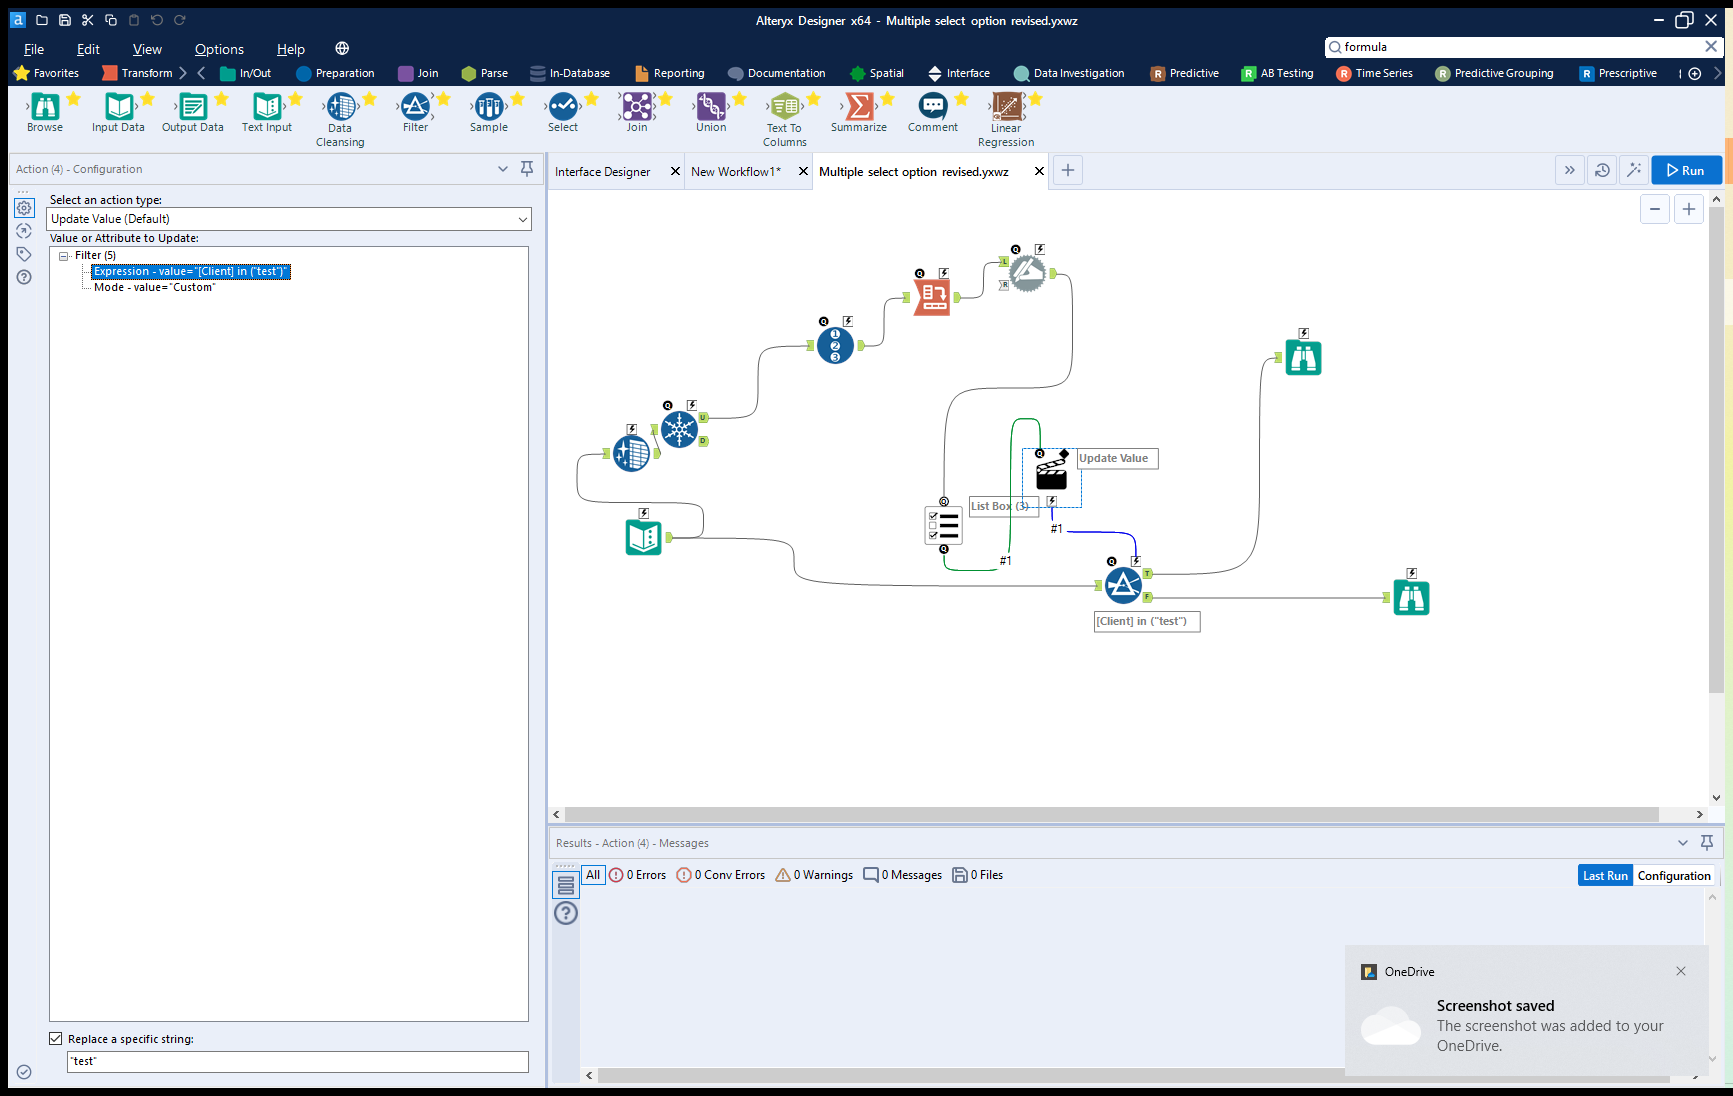Open the Options menu
The image size is (1733, 1096).
[219, 48]
